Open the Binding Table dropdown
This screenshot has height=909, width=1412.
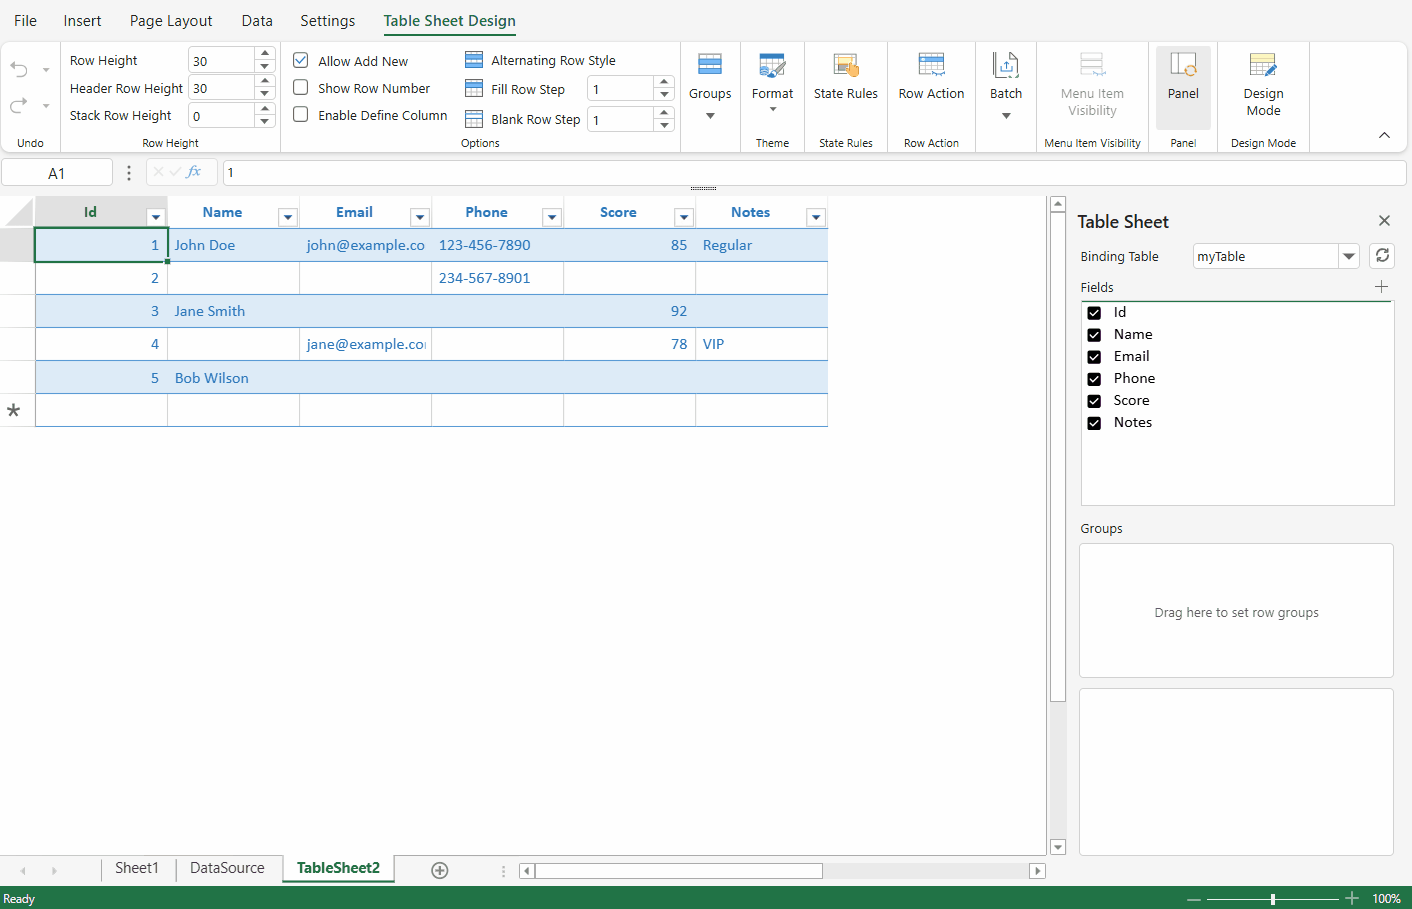click(1349, 256)
